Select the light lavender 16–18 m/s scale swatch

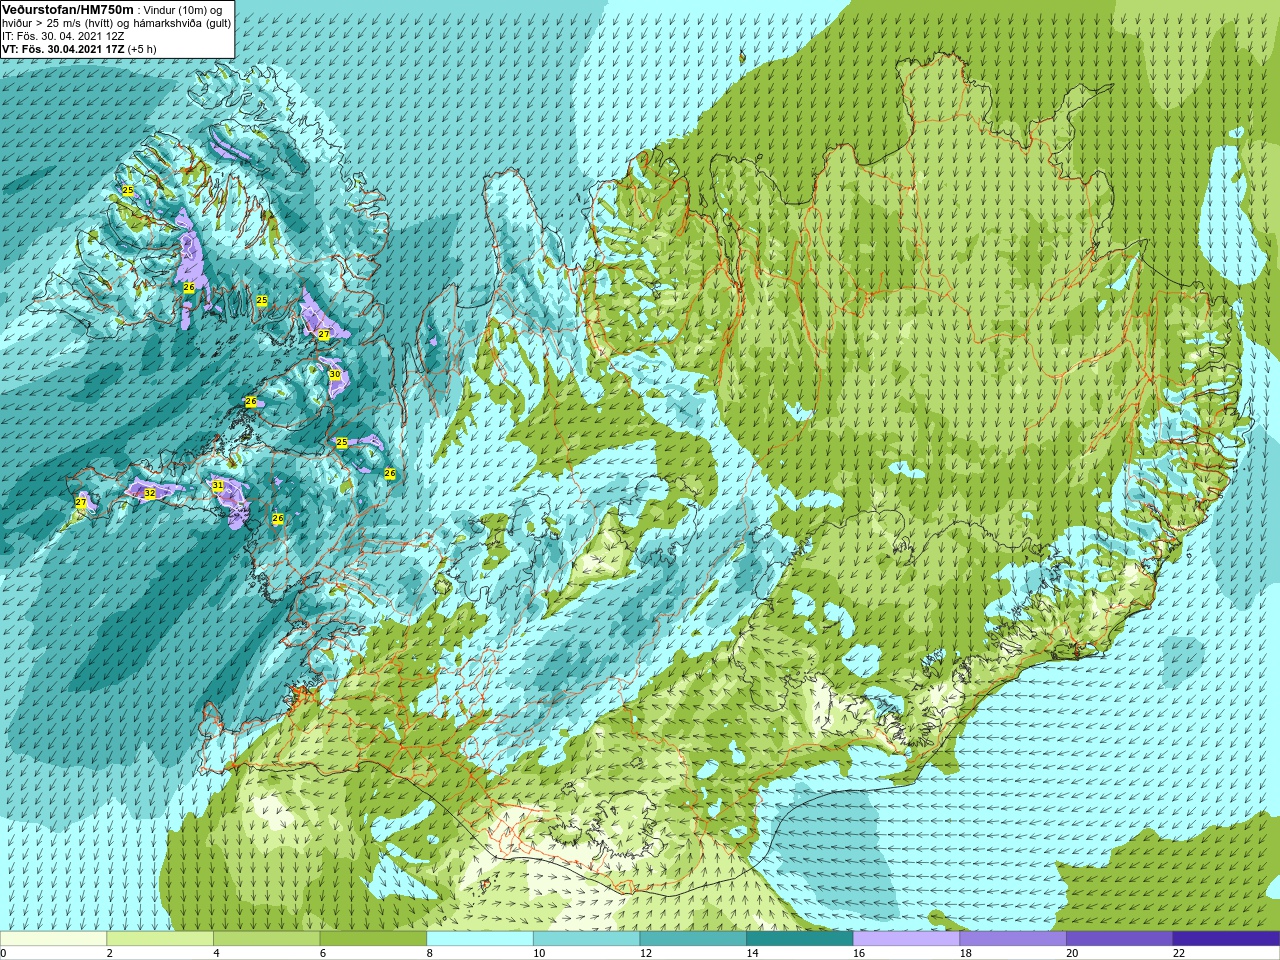906,939
